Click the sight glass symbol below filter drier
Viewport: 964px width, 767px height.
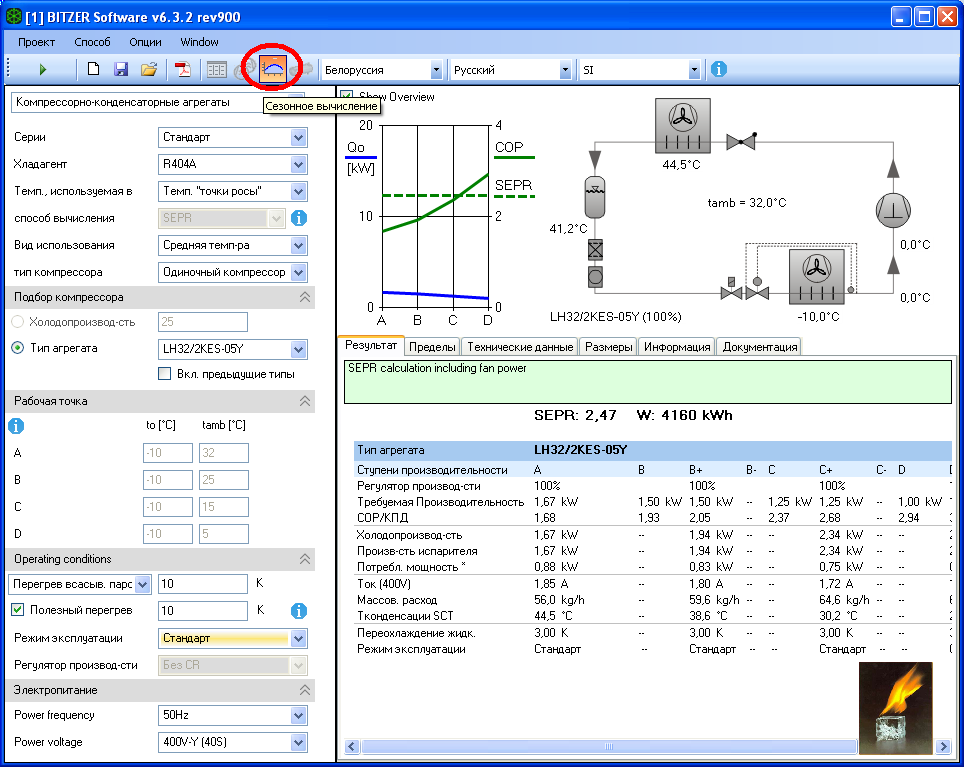point(595,277)
